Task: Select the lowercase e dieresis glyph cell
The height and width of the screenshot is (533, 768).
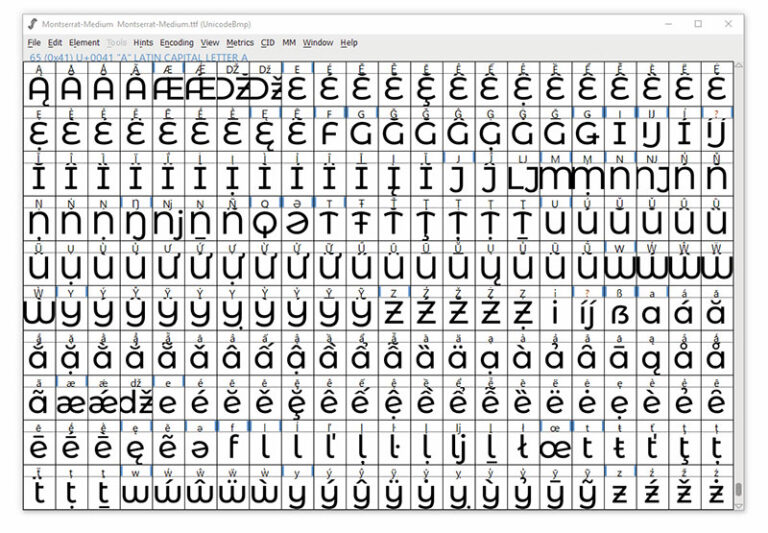Action: pyautogui.click(x=556, y=398)
